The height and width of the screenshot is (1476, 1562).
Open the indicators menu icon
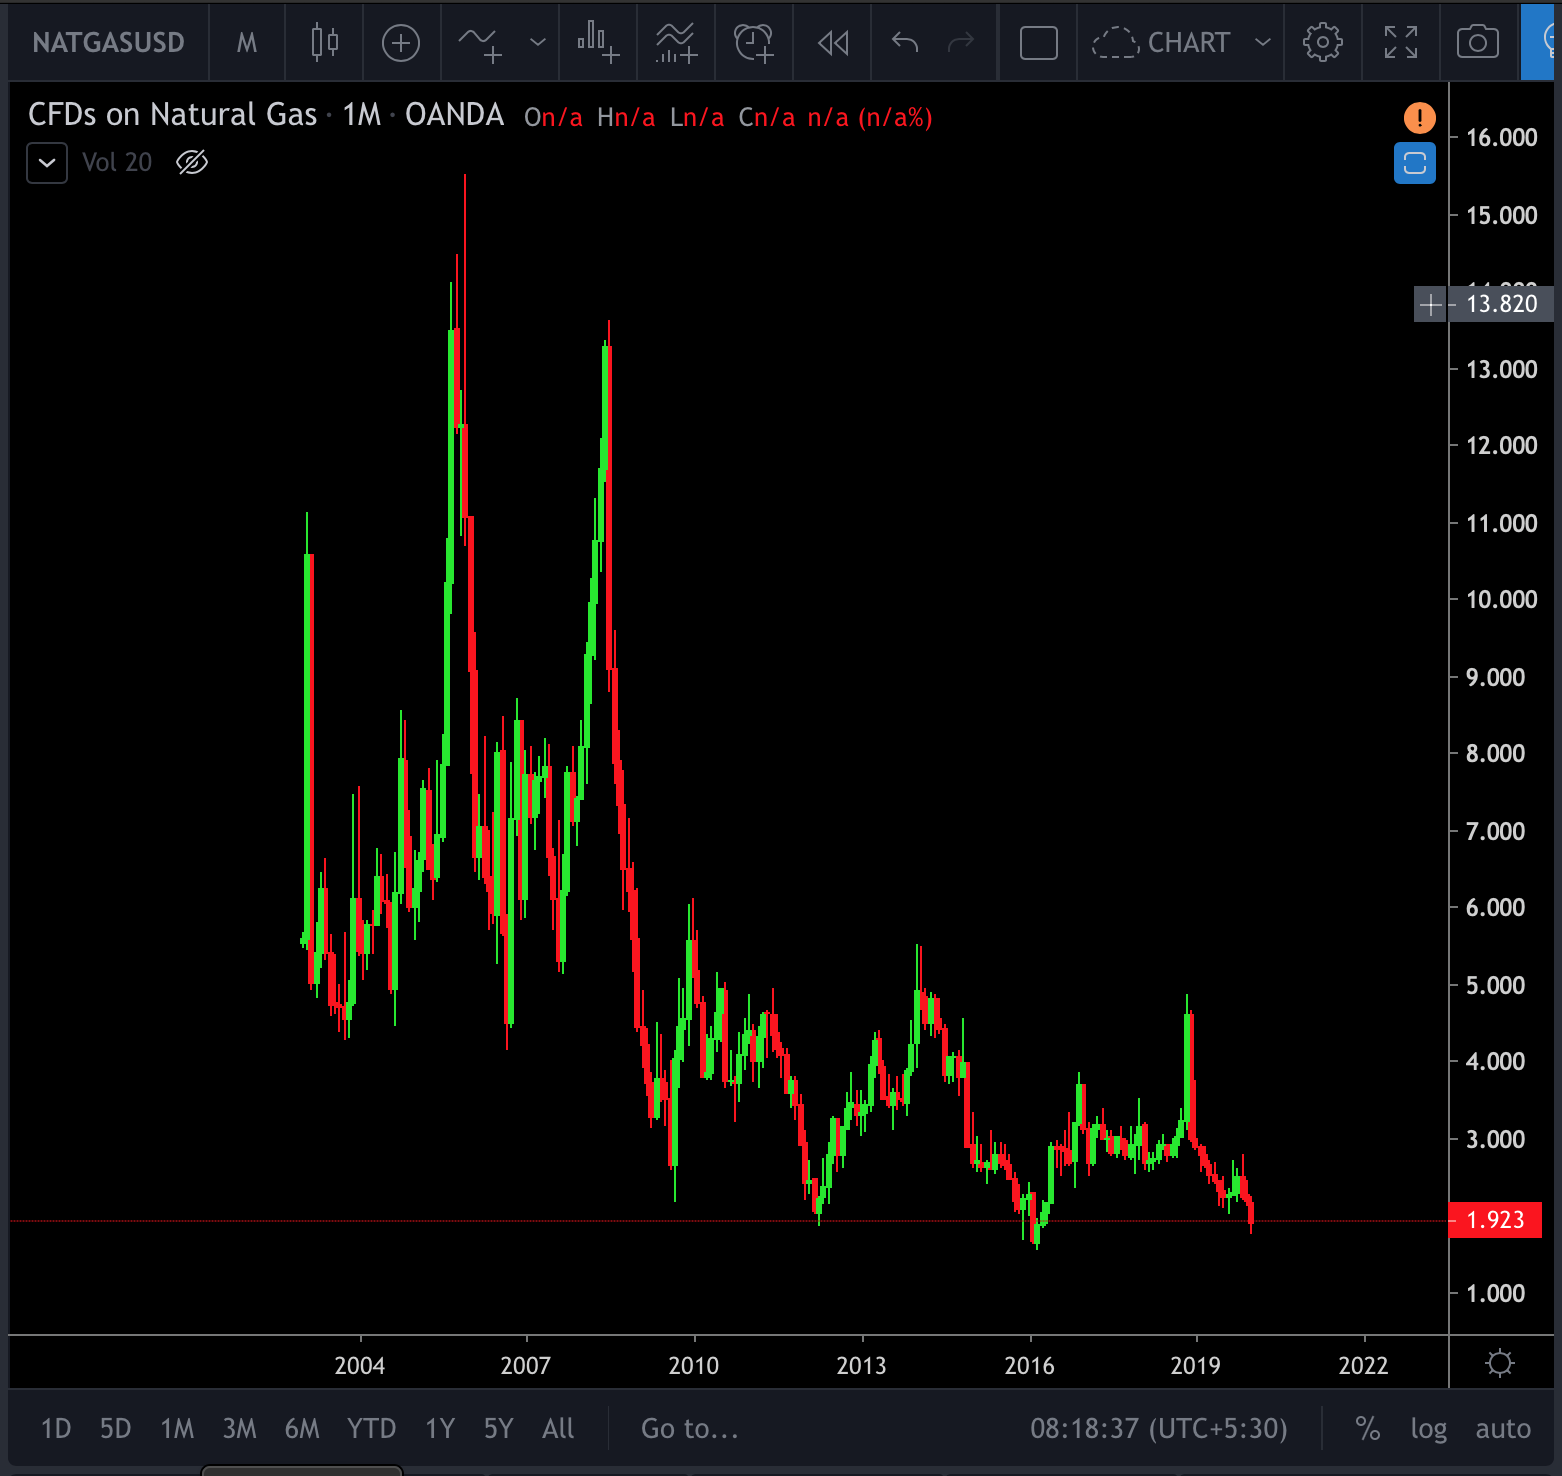[x=480, y=42]
